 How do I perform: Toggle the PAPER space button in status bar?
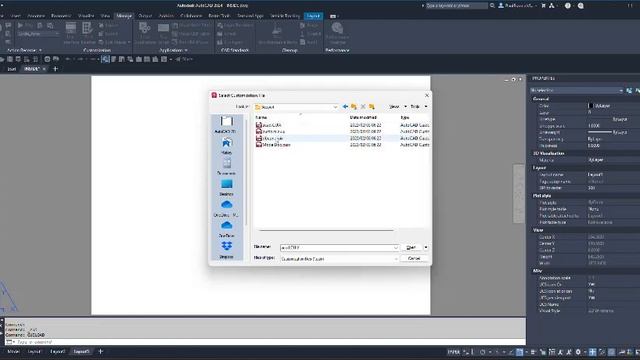click(453, 352)
